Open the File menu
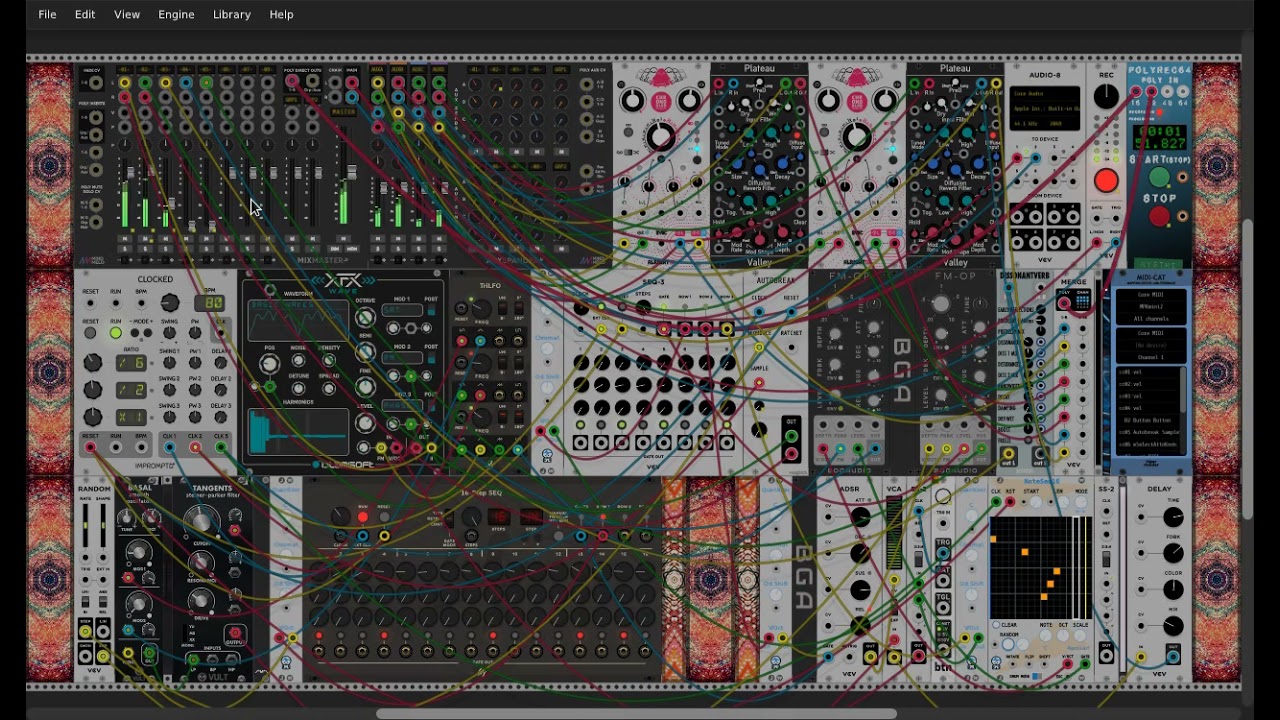Image resolution: width=1280 pixels, height=720 pixels. [x=47, y=14]
